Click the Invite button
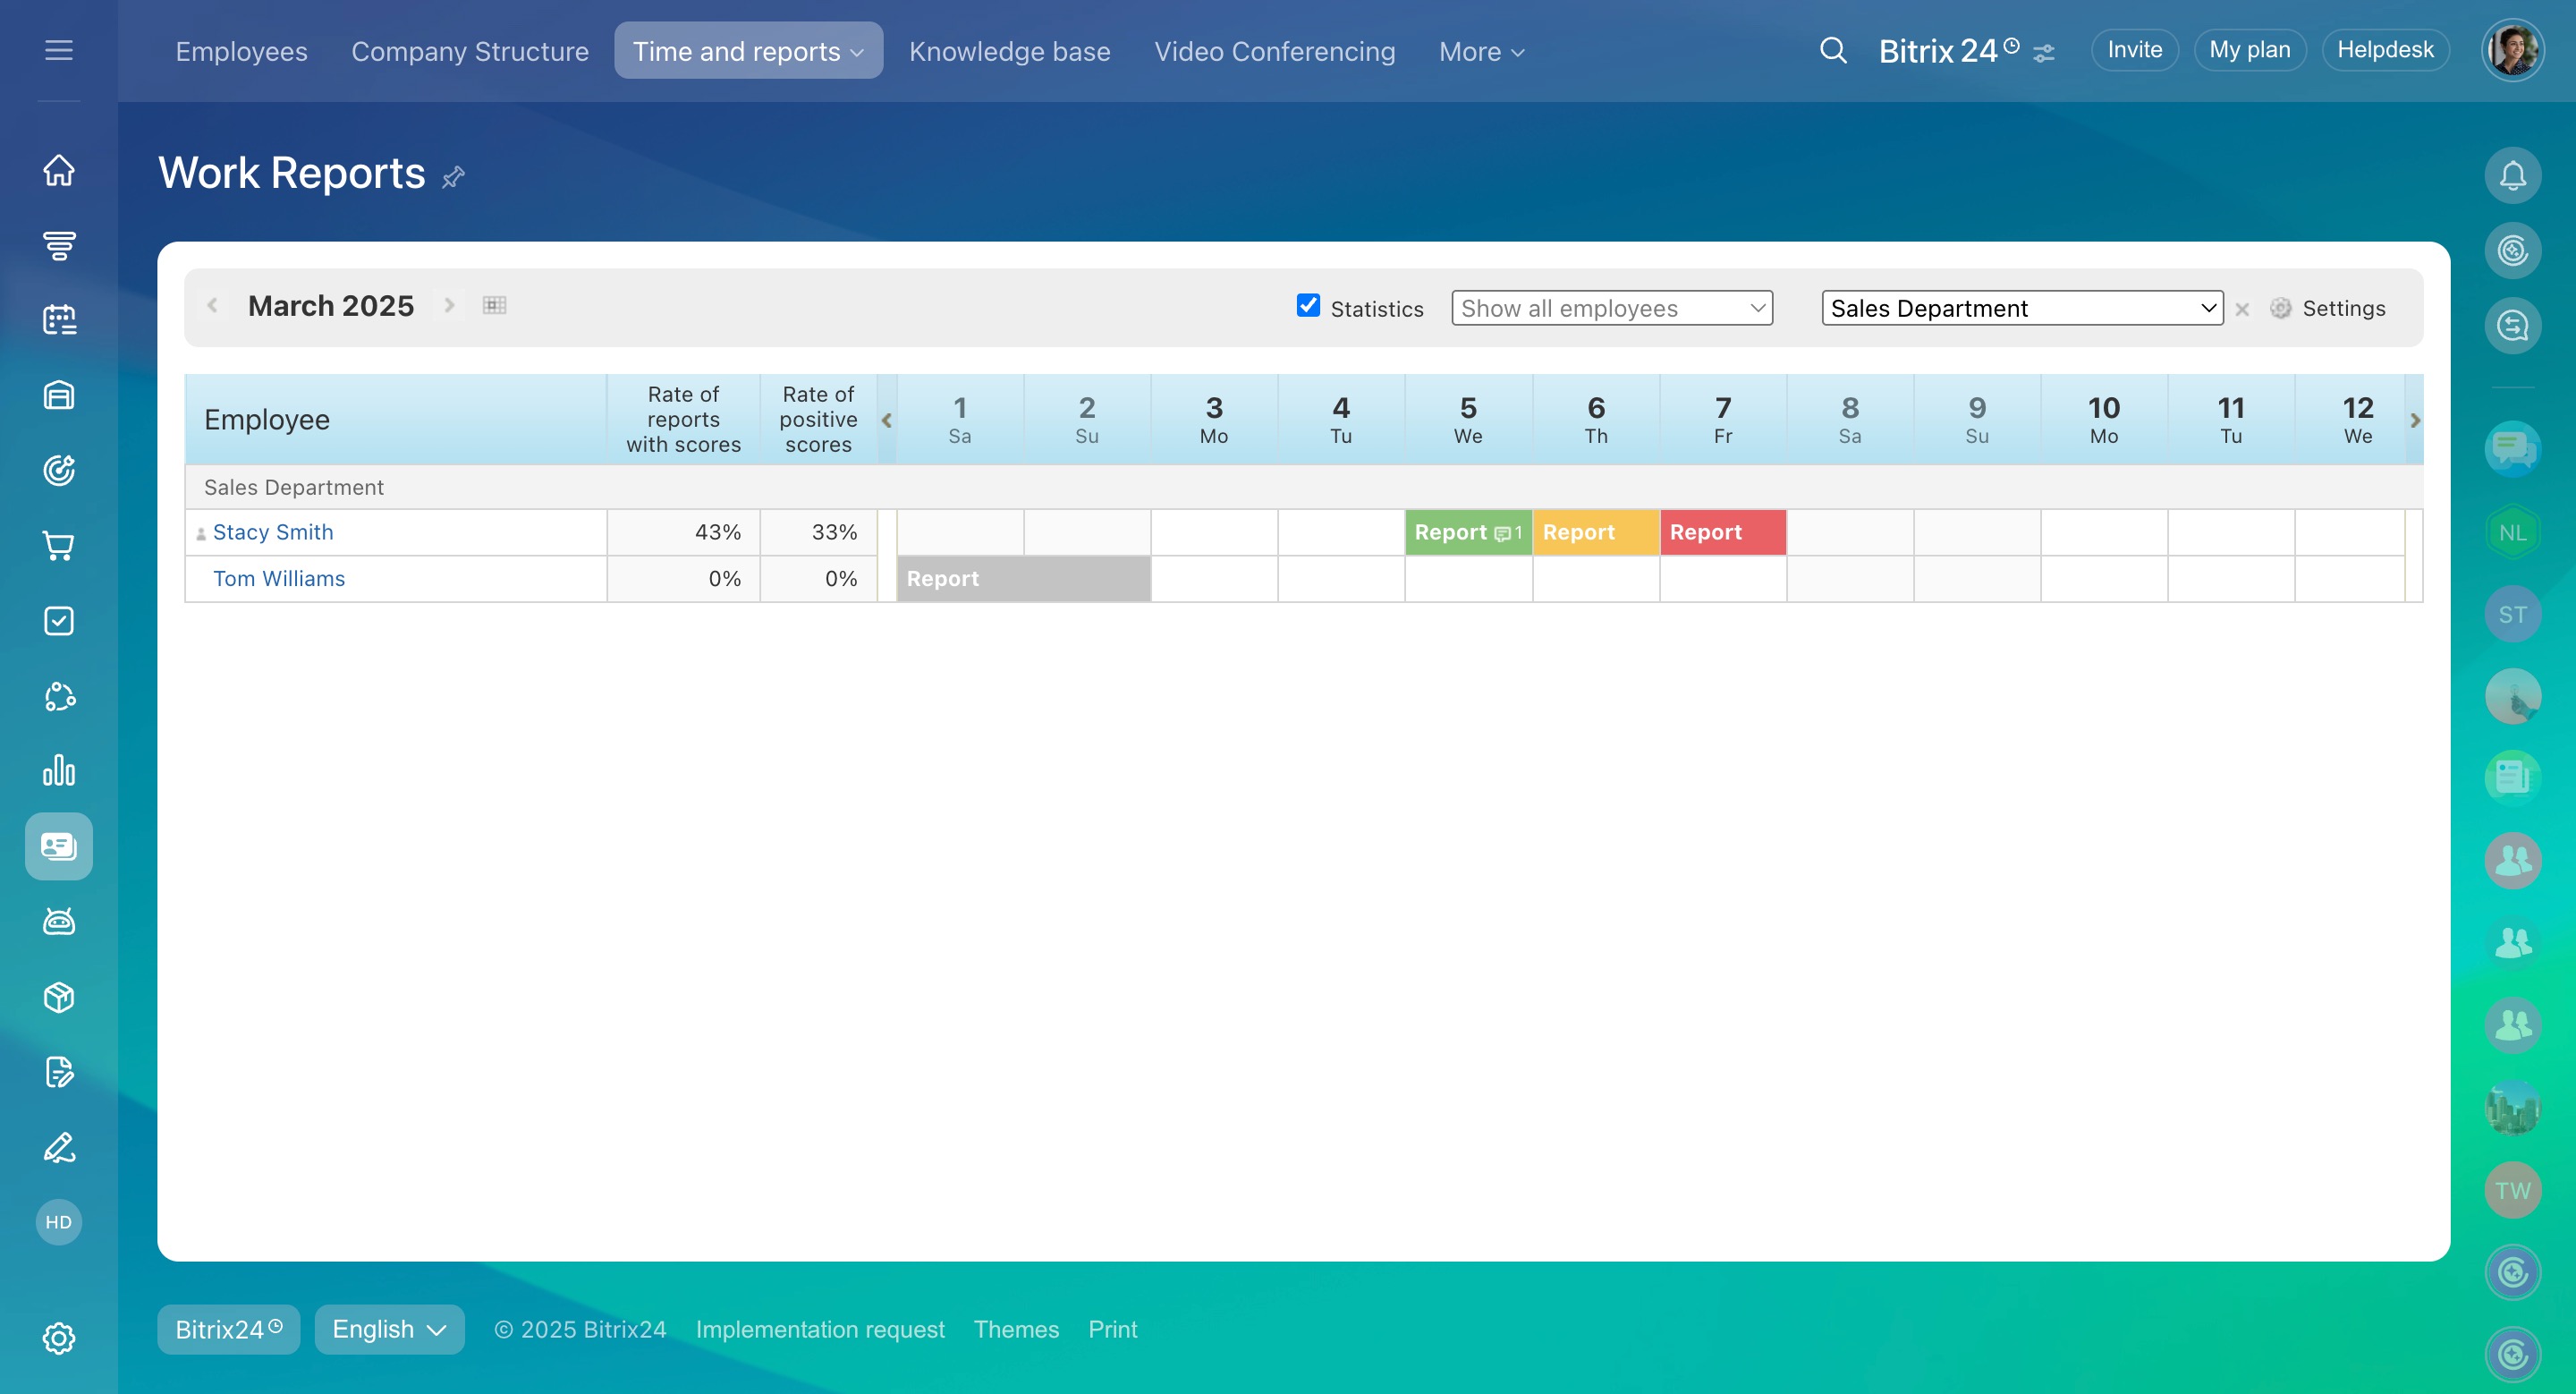Image resolution: width=2576 pixels, height=1394 pixels. (2134, 50)
